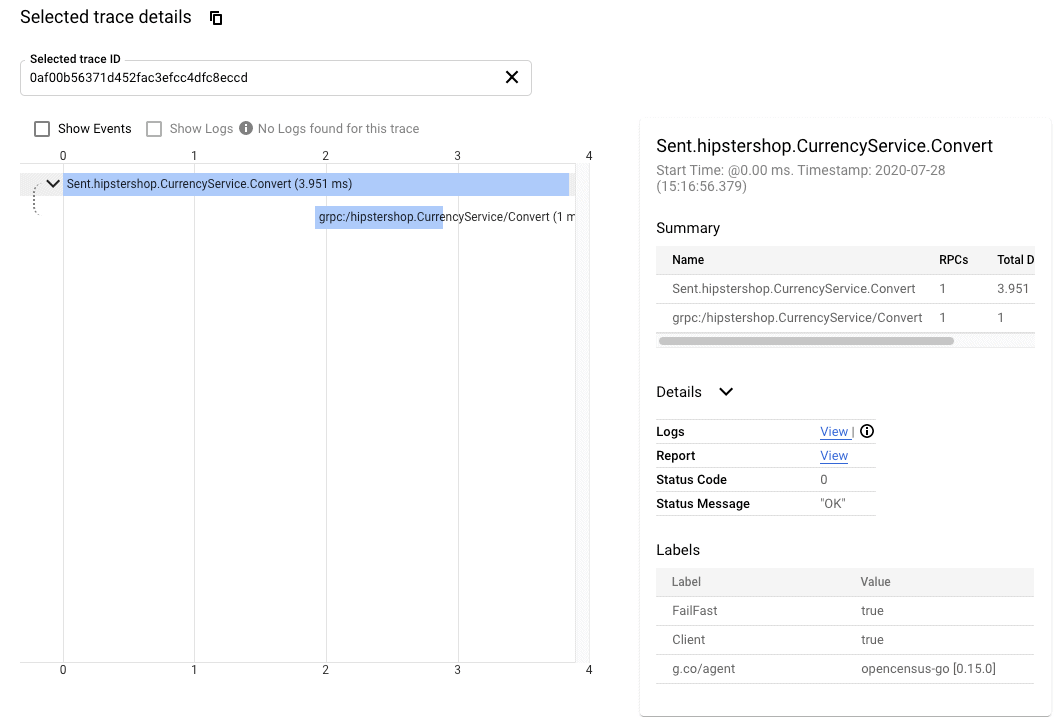Click the Name column header in Summary
Image resolution: width=1064 pixels, height=717 pixels.
[x=688, y=260]
